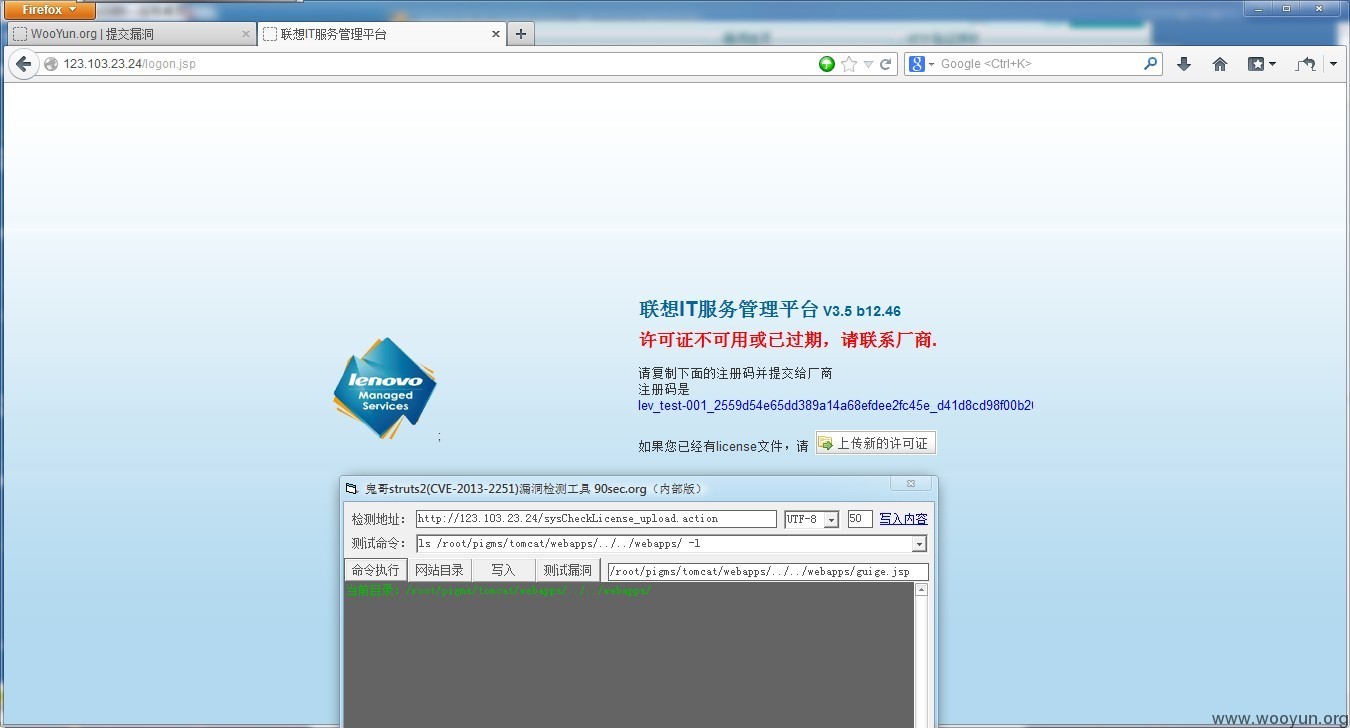
Task: Focus the URL bar showing 123.103.23.24/logon.jsp
Action: [x=430, y=64]
